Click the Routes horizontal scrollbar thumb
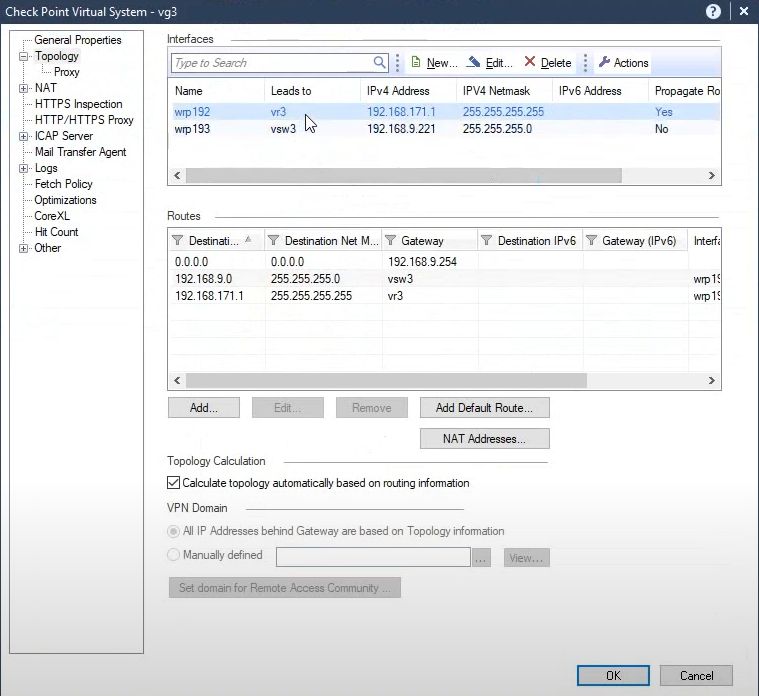This screenshot has height=696, width=759. point(386,380)
